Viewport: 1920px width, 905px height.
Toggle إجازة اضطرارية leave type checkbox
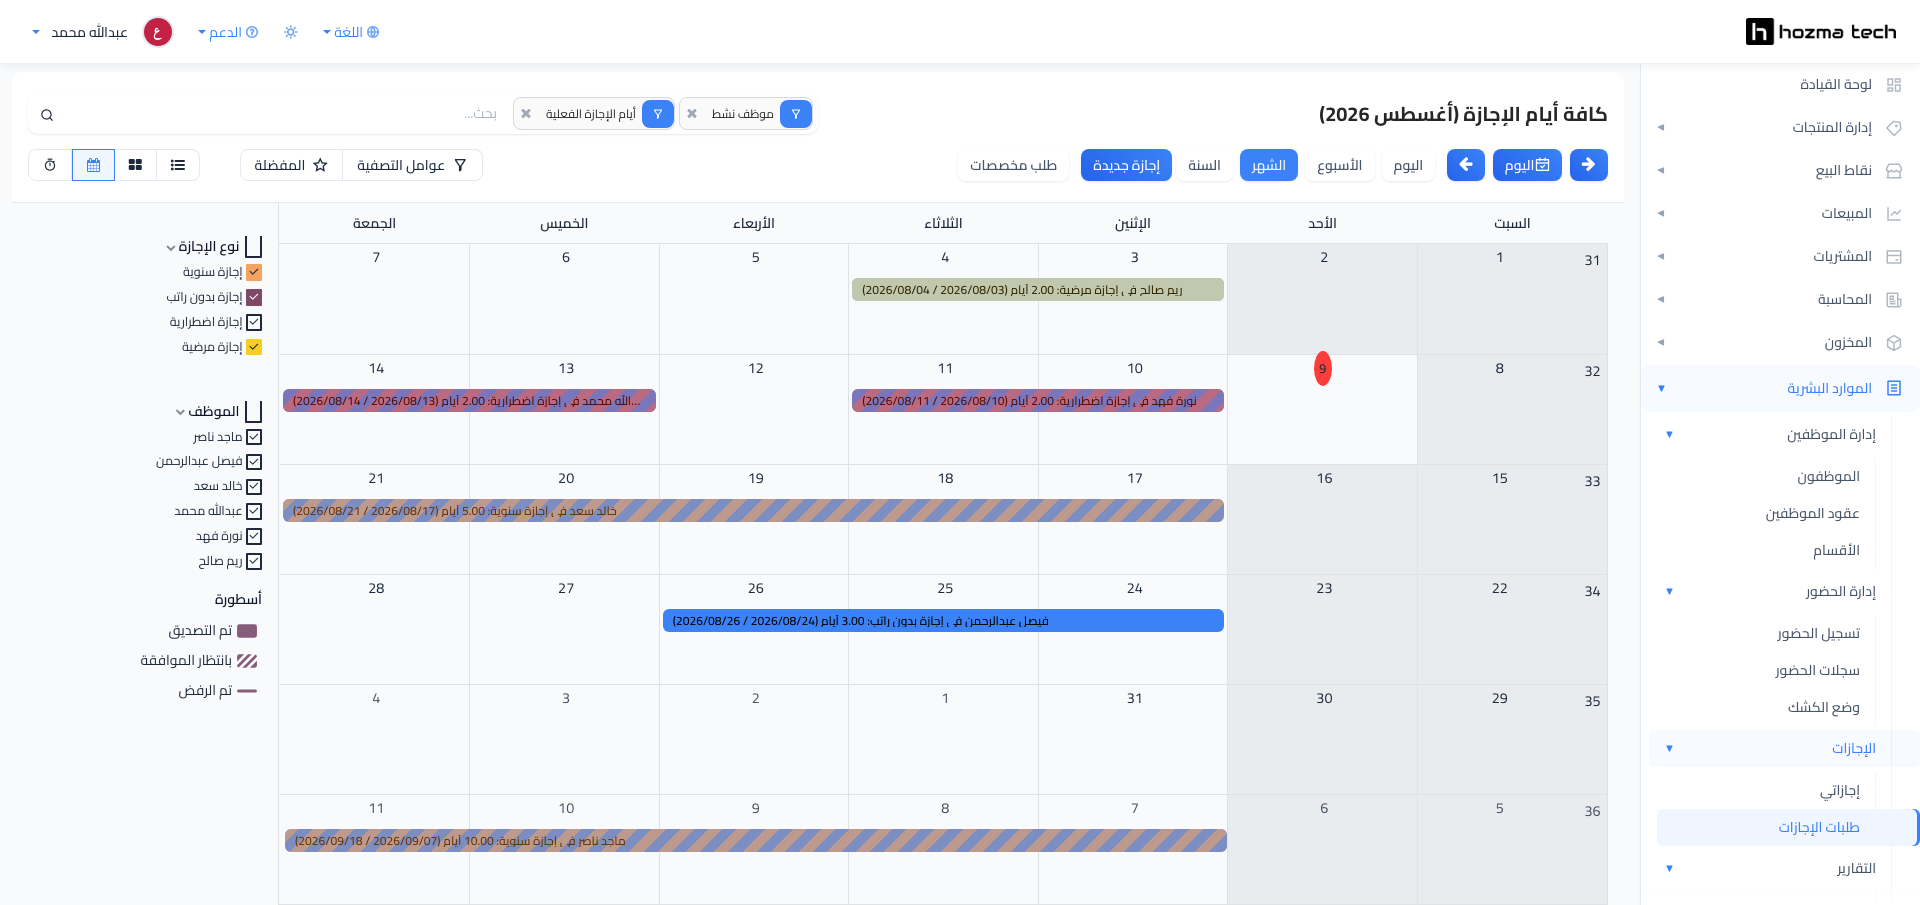254,322
